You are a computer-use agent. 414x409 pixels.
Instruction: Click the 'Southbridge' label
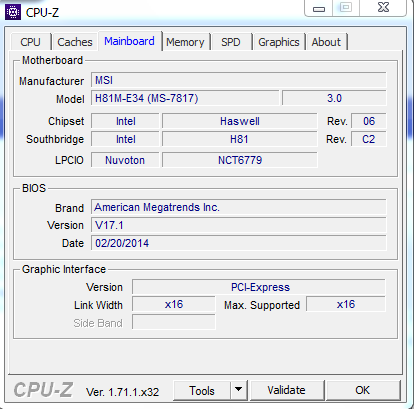click(x=55, y=139)
